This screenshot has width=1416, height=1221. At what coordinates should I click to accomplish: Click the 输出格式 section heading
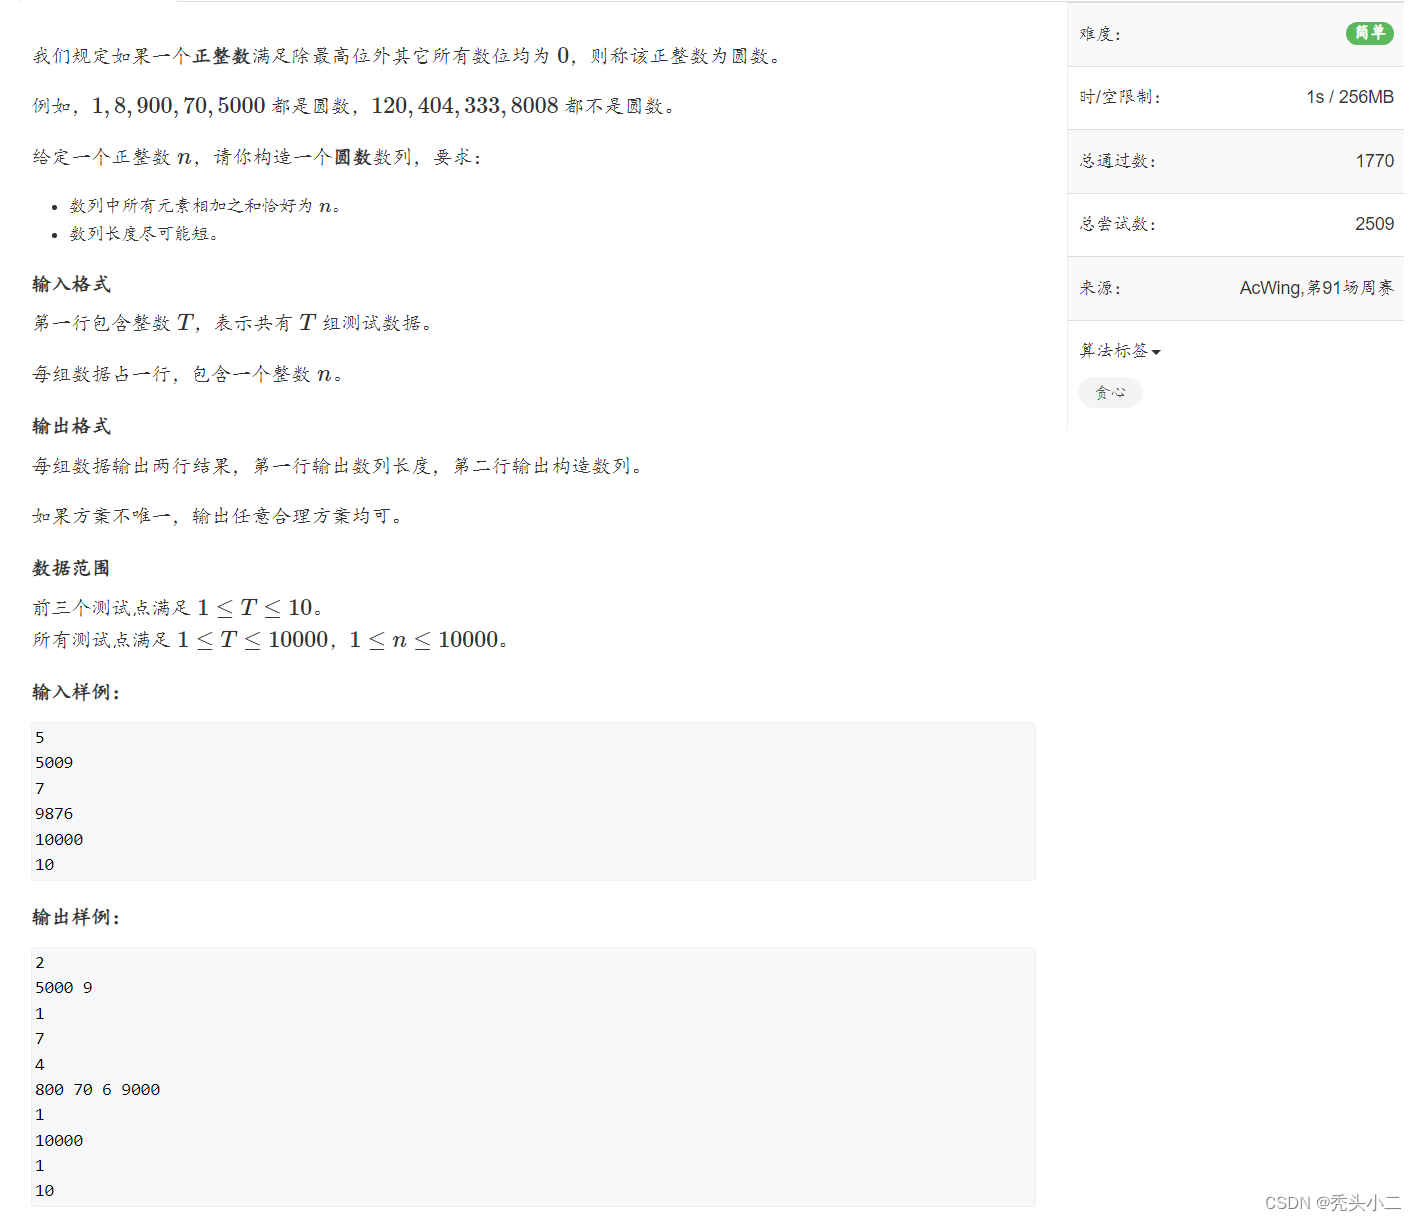coord(70,426)
